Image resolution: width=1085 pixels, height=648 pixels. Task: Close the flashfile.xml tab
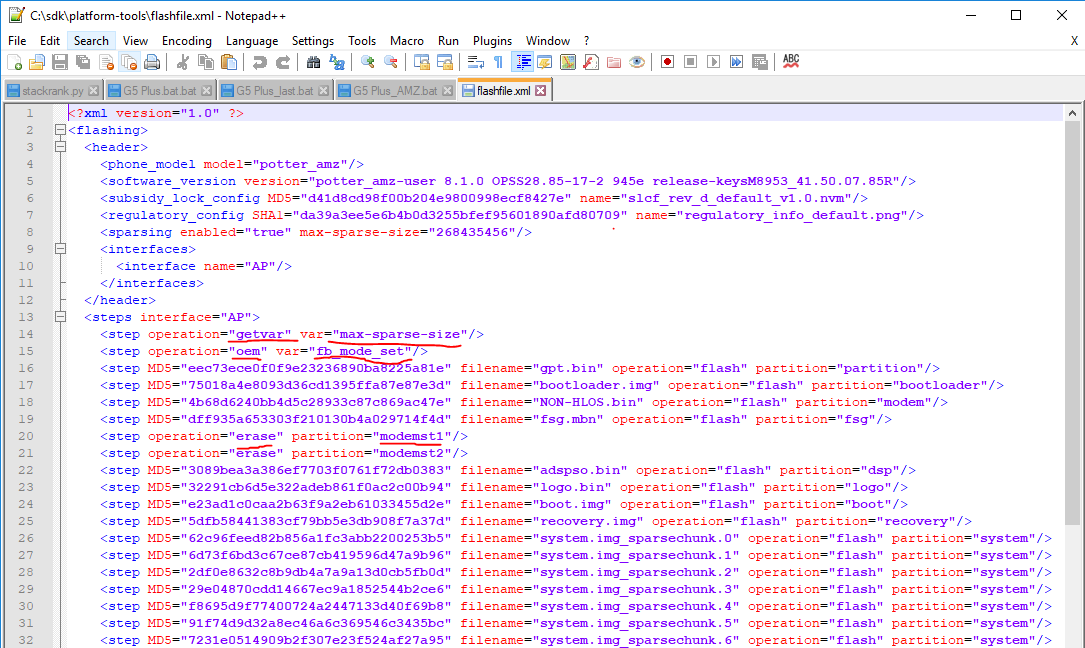pyautogui.click(x=540, y=91)
